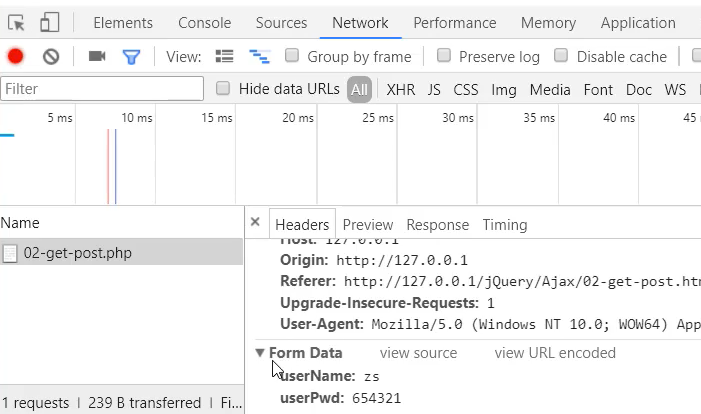
Task: Clear the network log icon
Action: (51, 57)
